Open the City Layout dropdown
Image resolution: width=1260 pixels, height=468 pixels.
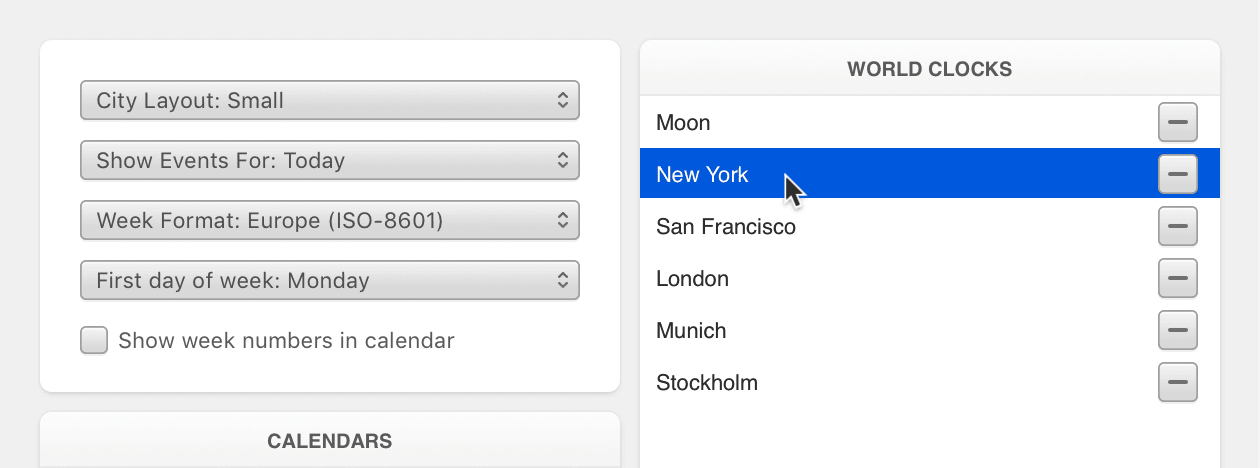330,100
